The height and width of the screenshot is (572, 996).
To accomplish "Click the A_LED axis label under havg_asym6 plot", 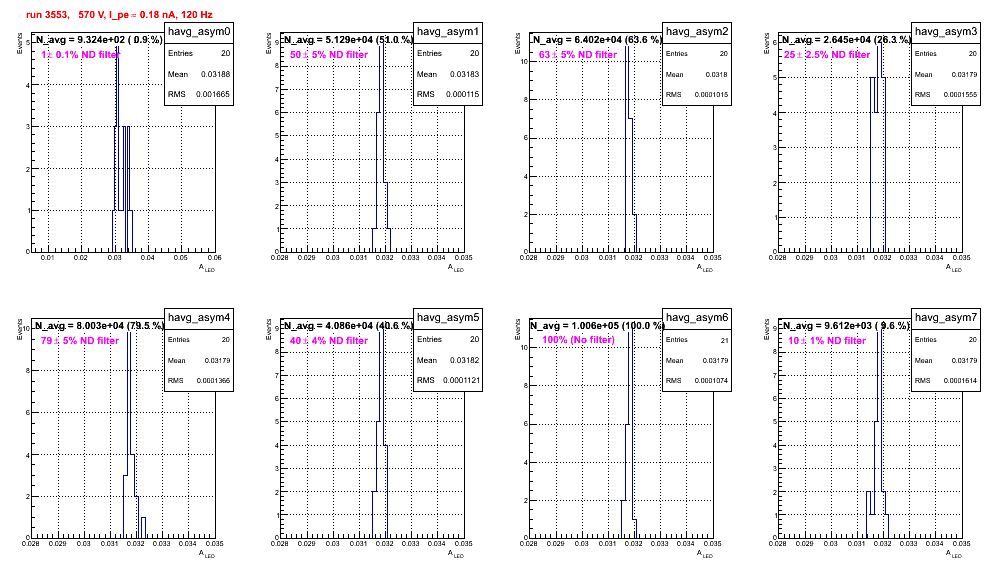I will (x=705, y=554).
